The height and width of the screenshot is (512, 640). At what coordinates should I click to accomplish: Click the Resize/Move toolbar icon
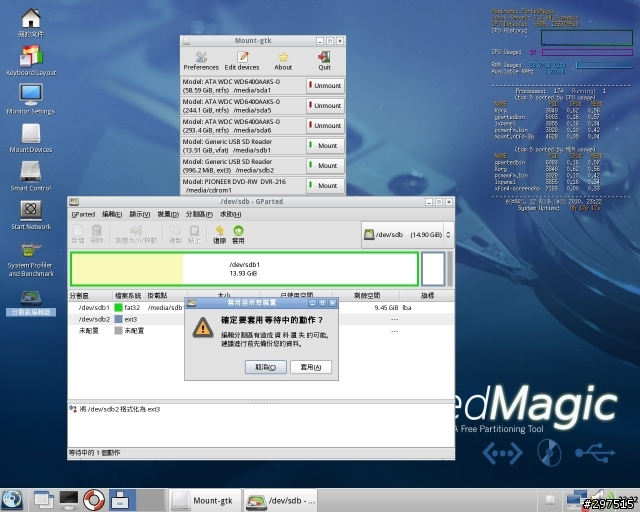point(136,234)
